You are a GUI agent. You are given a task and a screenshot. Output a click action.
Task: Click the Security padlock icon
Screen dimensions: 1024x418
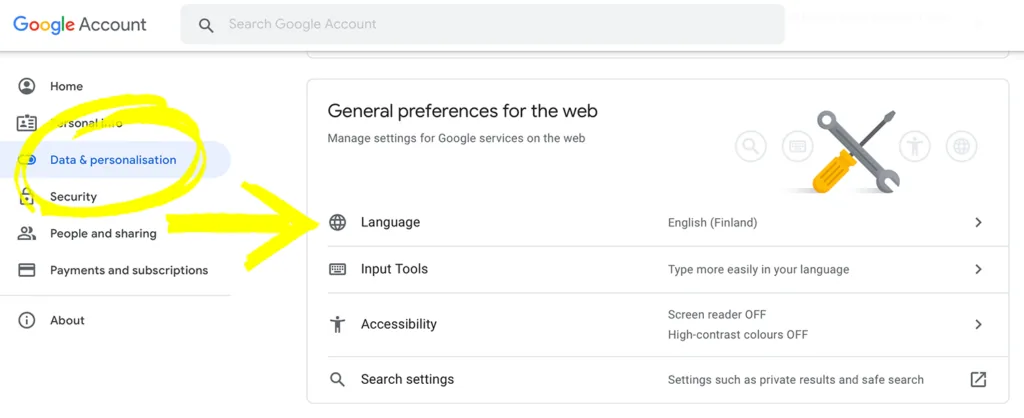pos(27,196)
